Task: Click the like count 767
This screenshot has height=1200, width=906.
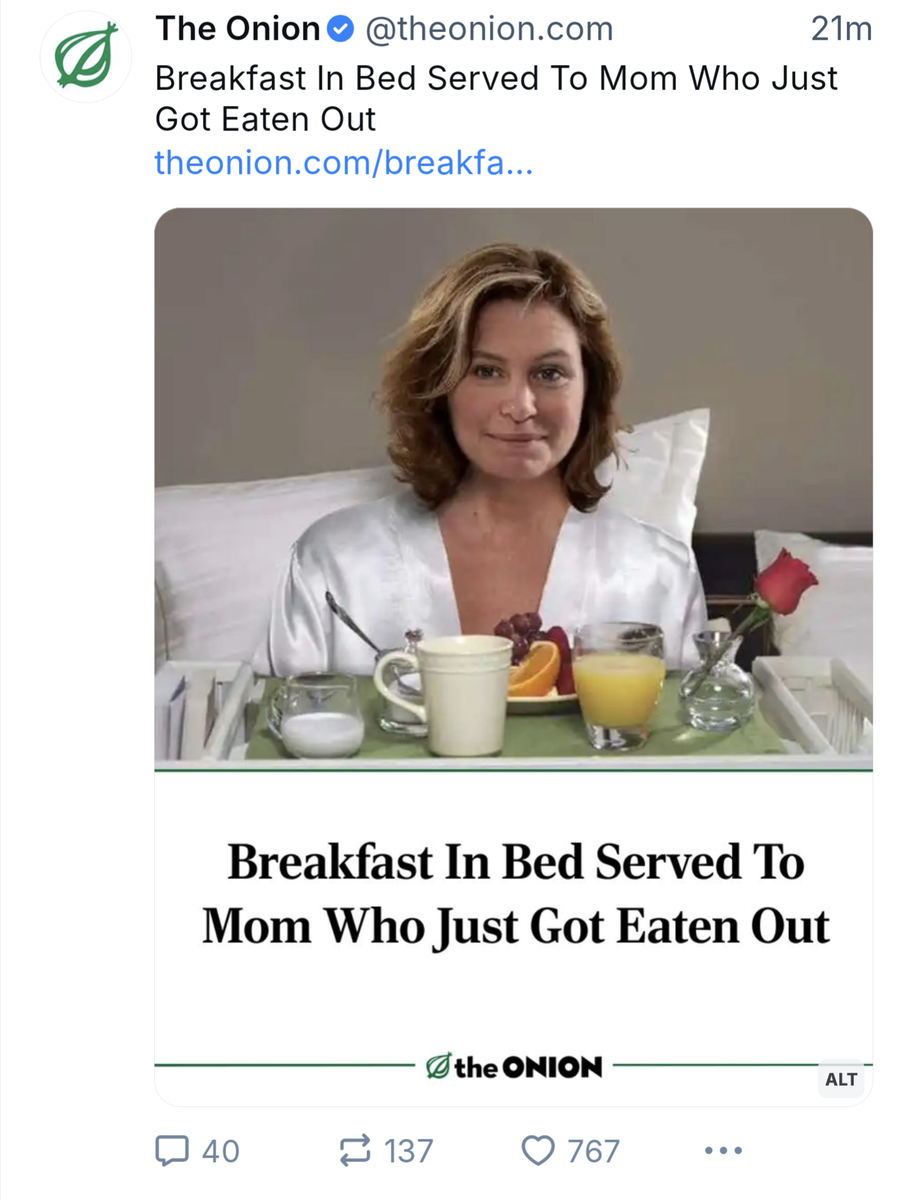Action: point(593,1151)
